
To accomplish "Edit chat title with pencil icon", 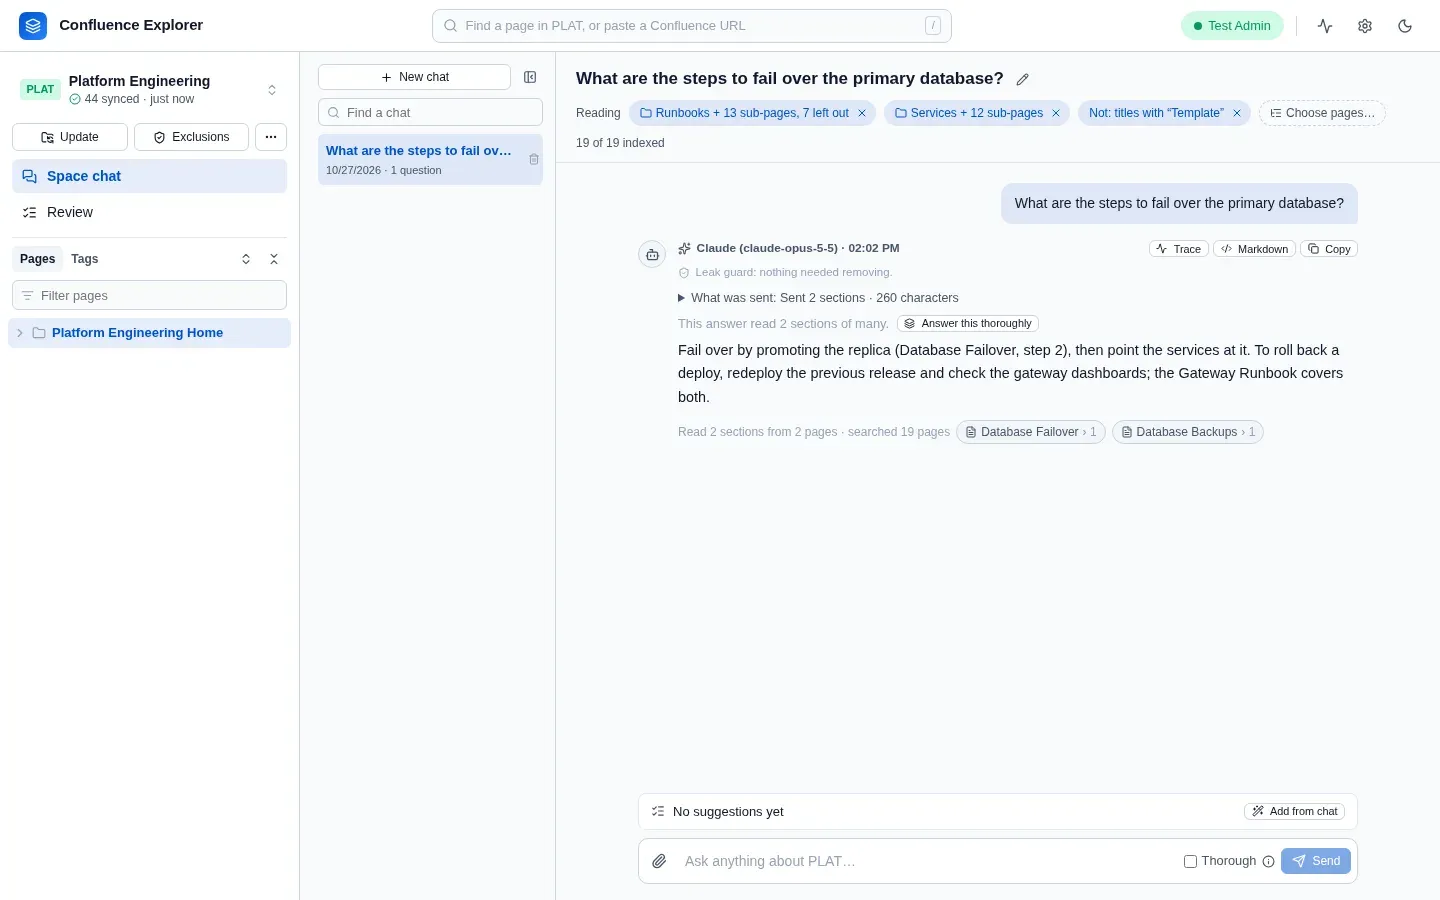I will 1022,79.
